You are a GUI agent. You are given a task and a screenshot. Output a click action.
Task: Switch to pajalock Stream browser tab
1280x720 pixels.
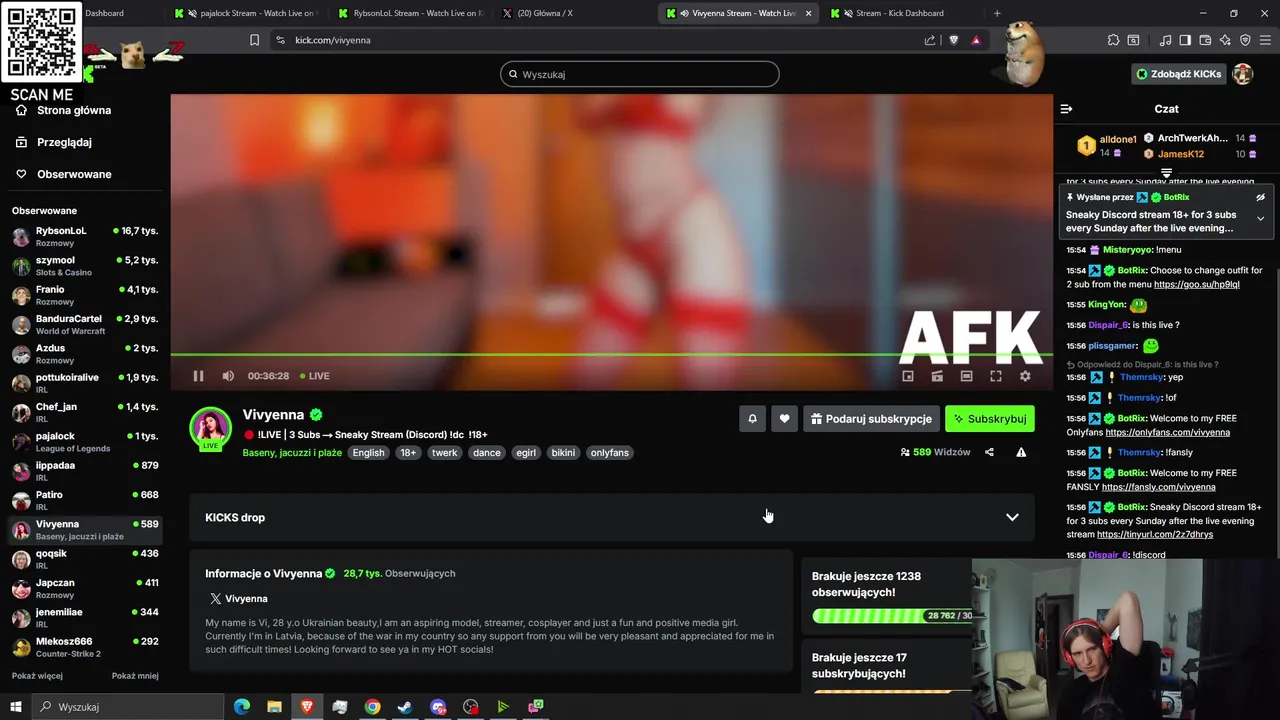coord(247,13)
